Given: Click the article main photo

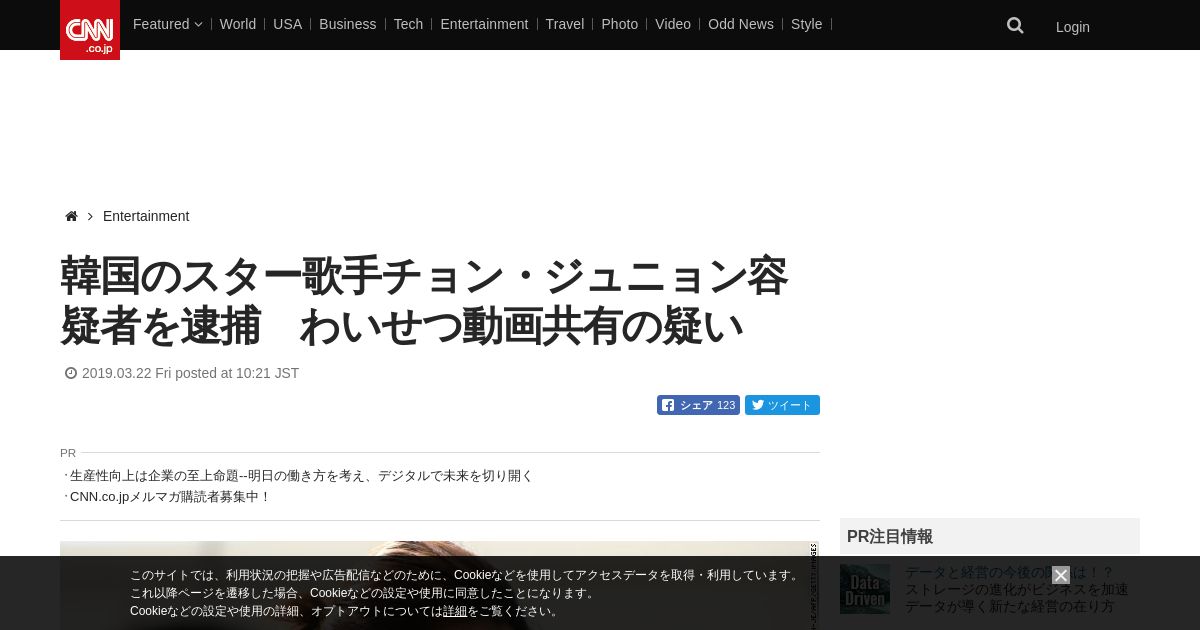Looking at the screenshot, I should coord(440,585).
